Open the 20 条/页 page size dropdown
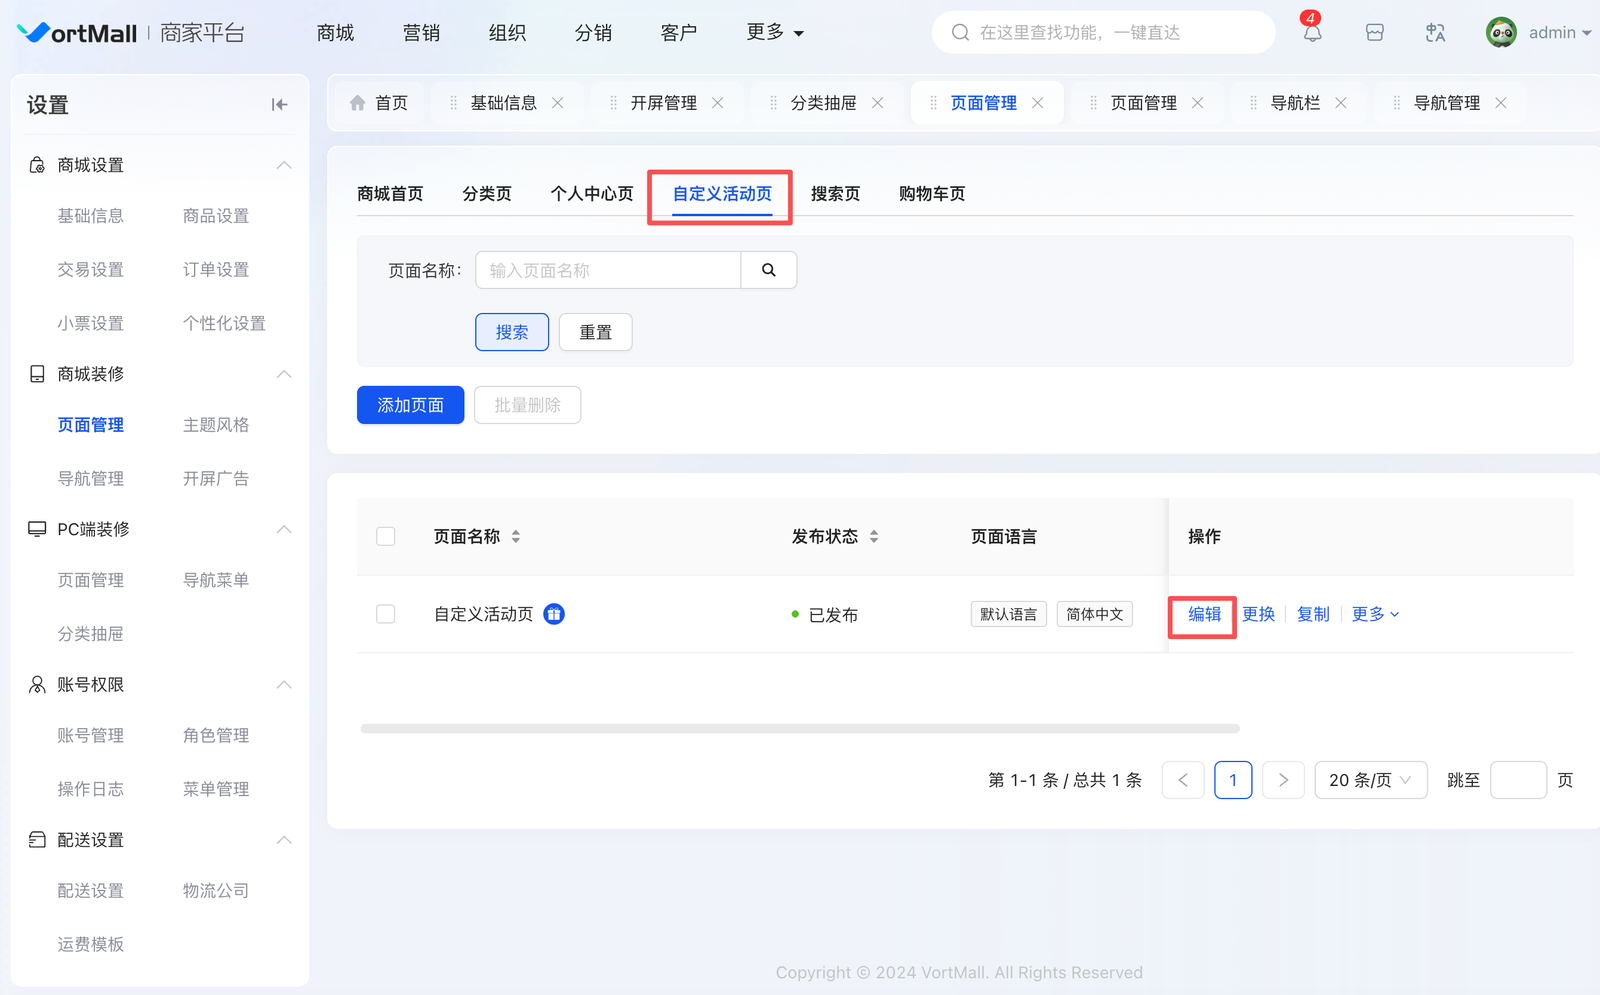The image size is (1600, 995). (1370, 780)
